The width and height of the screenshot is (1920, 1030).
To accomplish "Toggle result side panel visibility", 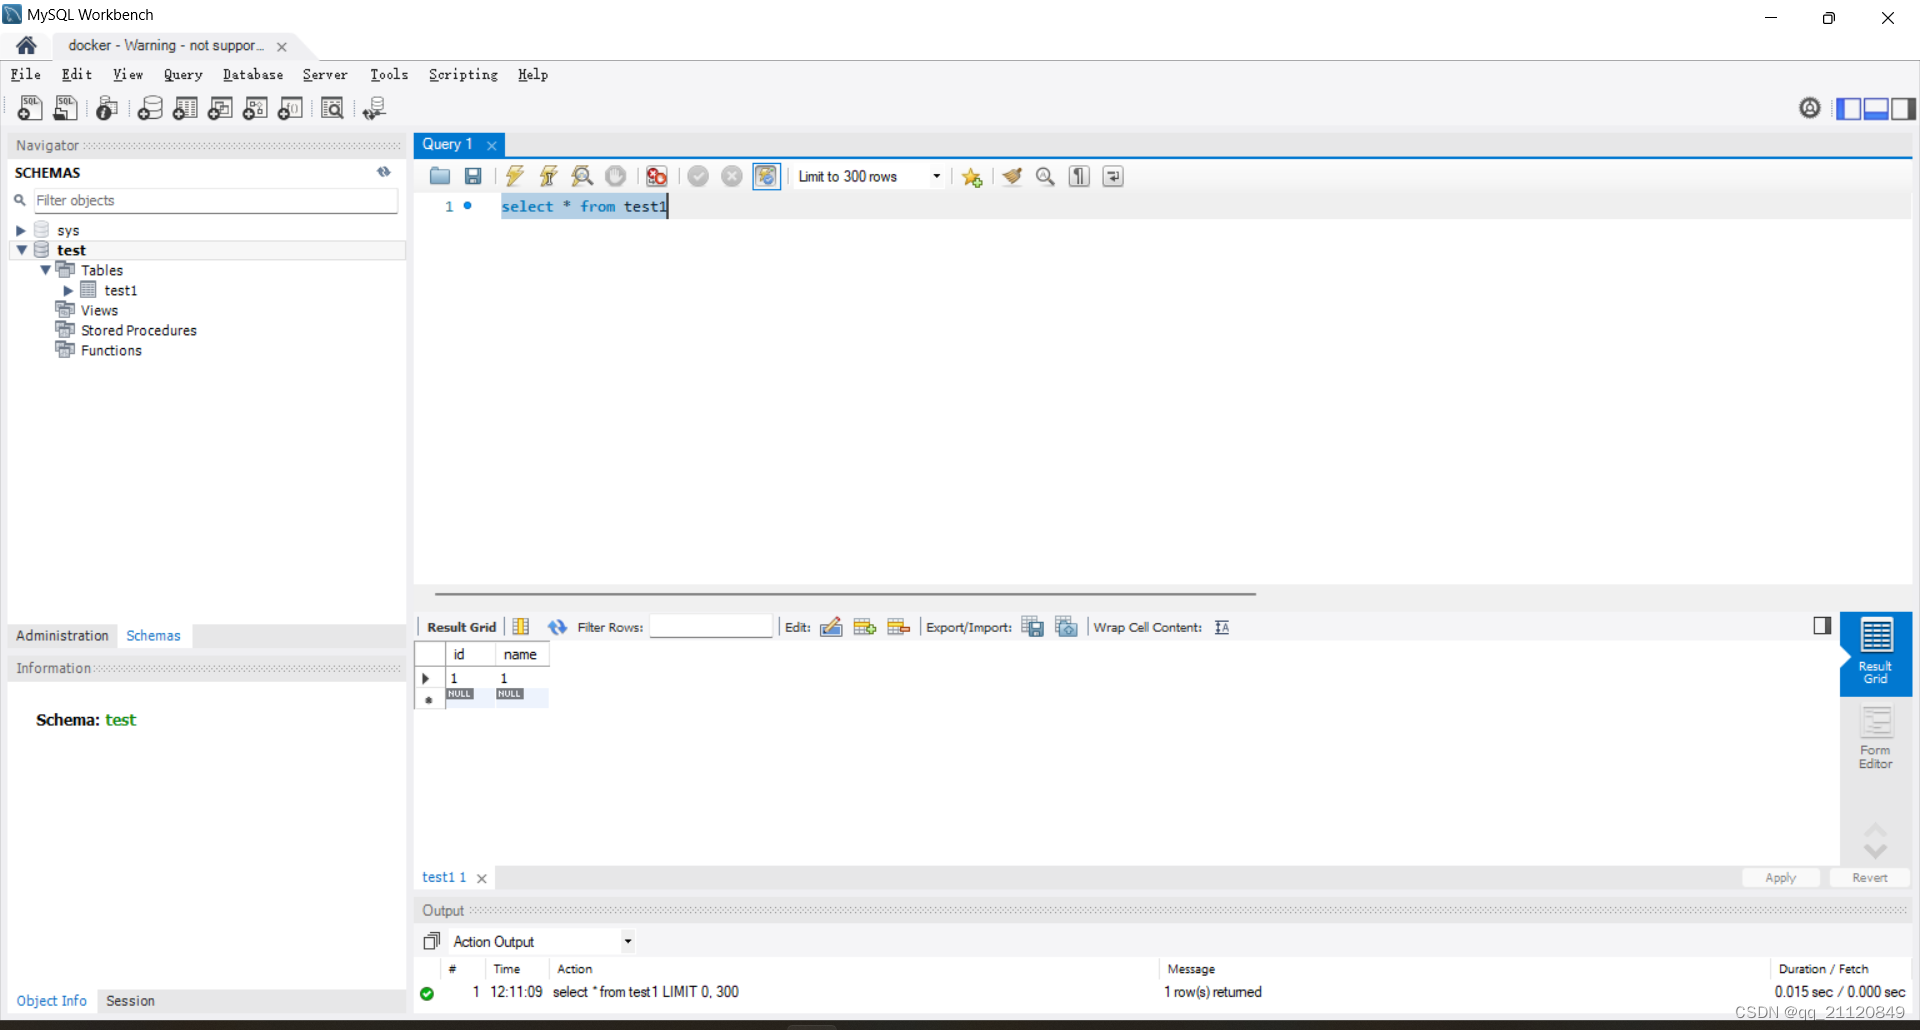I will (1822, 625).
